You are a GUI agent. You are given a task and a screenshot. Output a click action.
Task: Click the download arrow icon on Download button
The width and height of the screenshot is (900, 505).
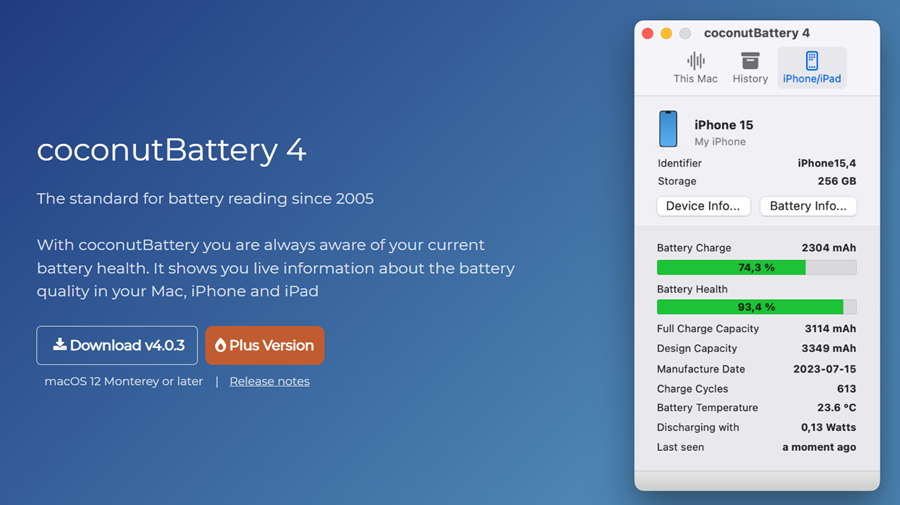[x=60, y=344]
